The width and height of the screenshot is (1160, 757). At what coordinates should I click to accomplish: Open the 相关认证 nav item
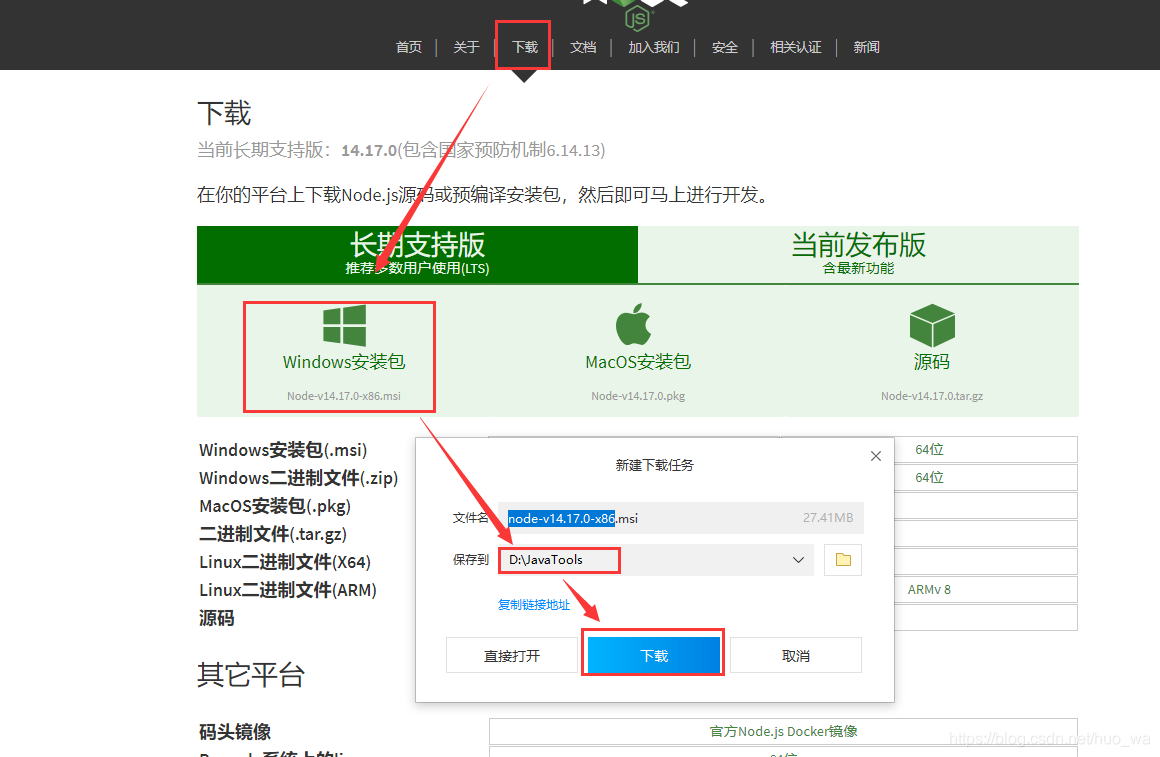point(795,47)
